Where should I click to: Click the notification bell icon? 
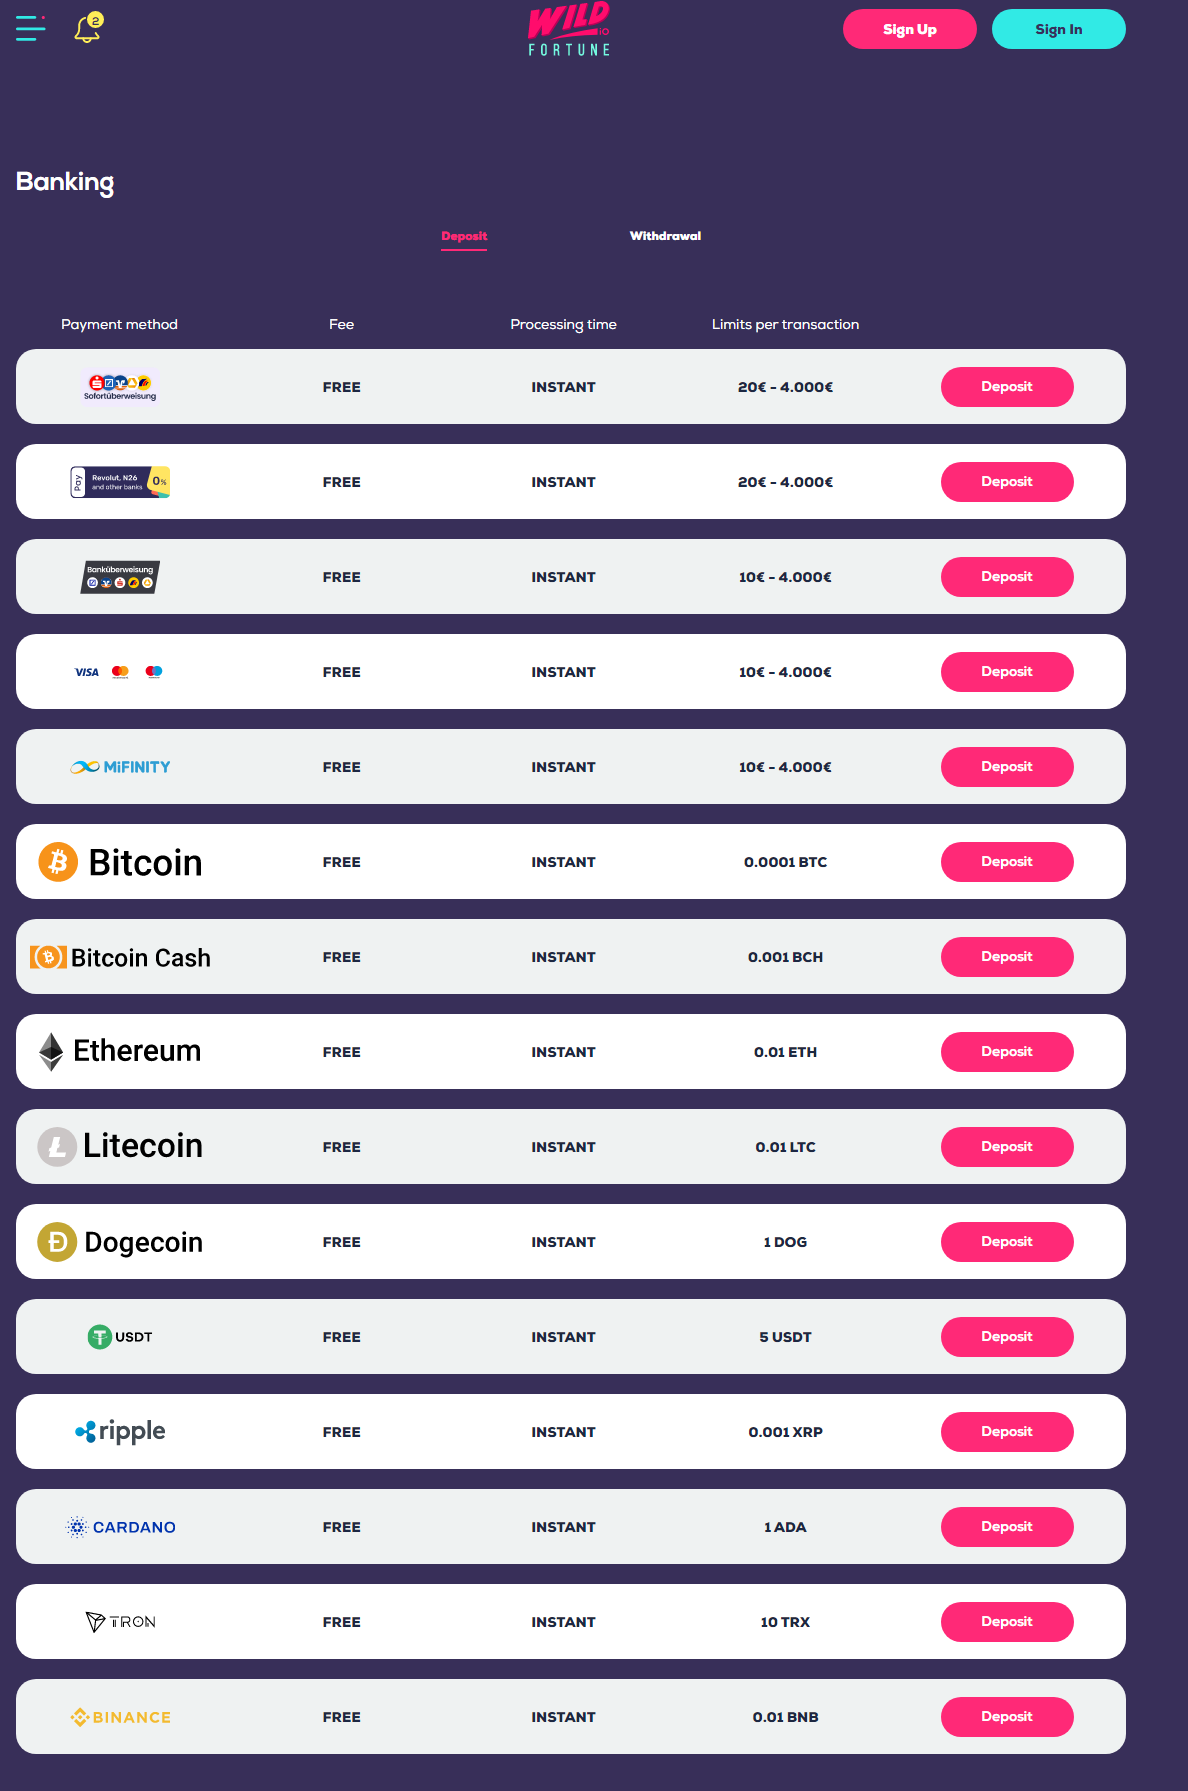[88, 29]
